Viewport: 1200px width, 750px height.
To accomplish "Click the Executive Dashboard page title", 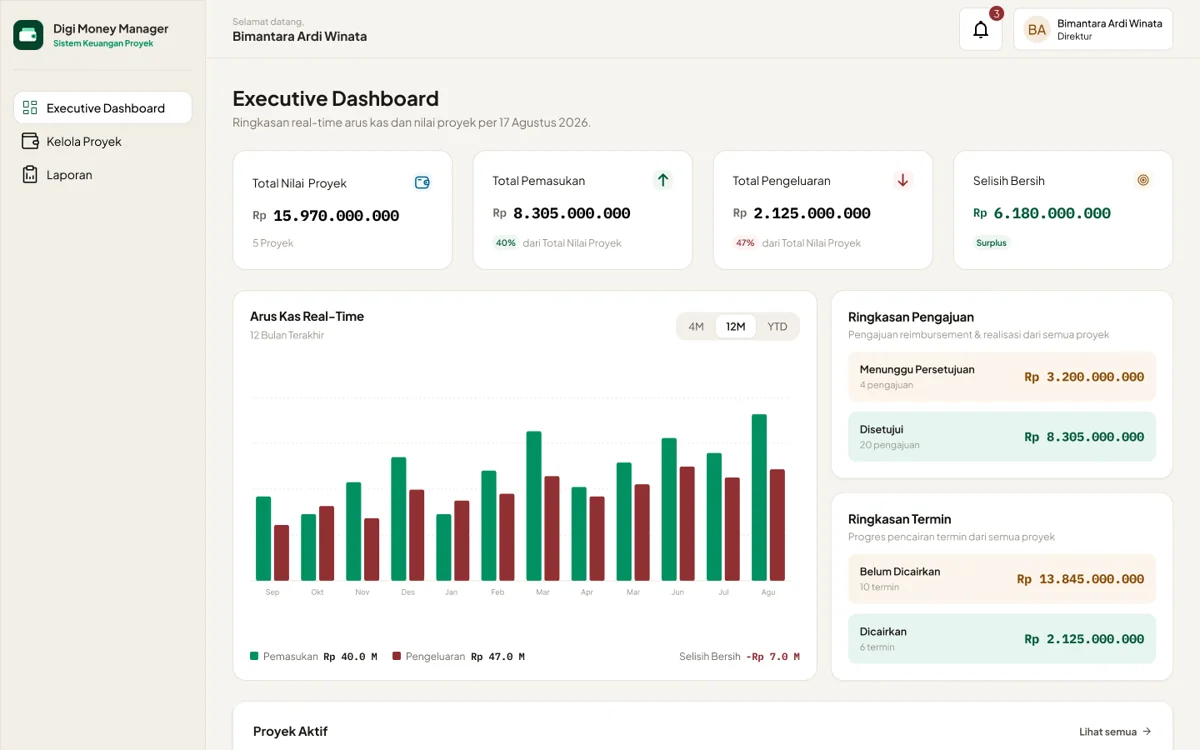I will point(336,98).
